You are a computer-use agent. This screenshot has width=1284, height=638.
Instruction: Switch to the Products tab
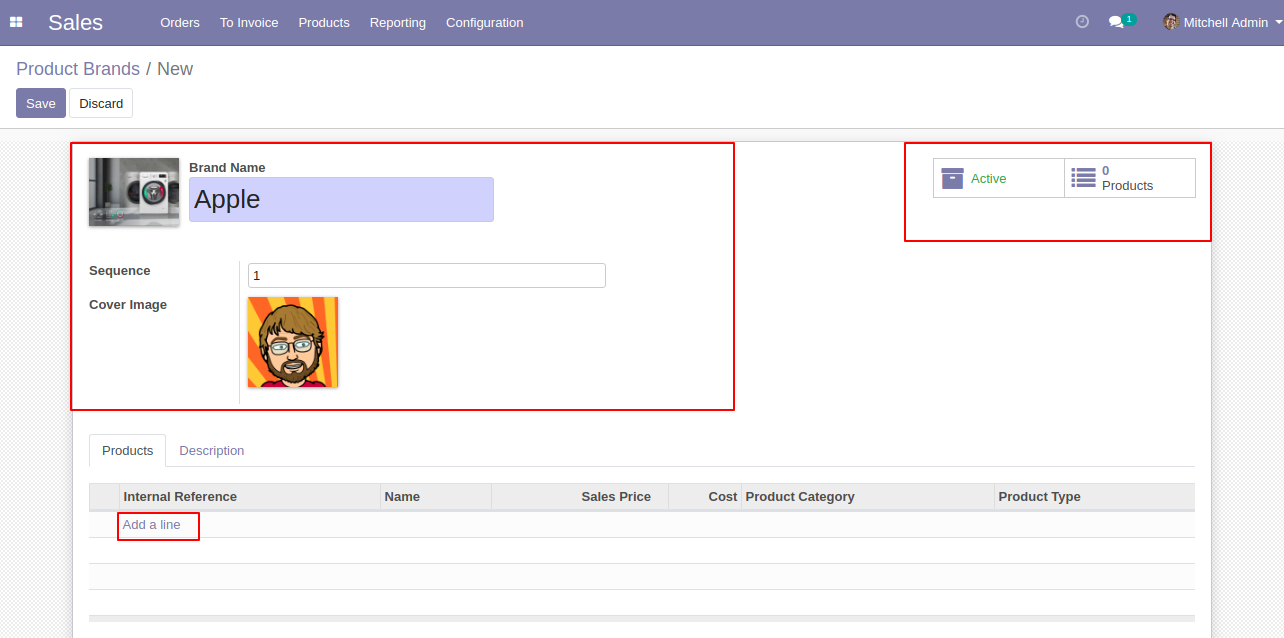tap(128, 451)
